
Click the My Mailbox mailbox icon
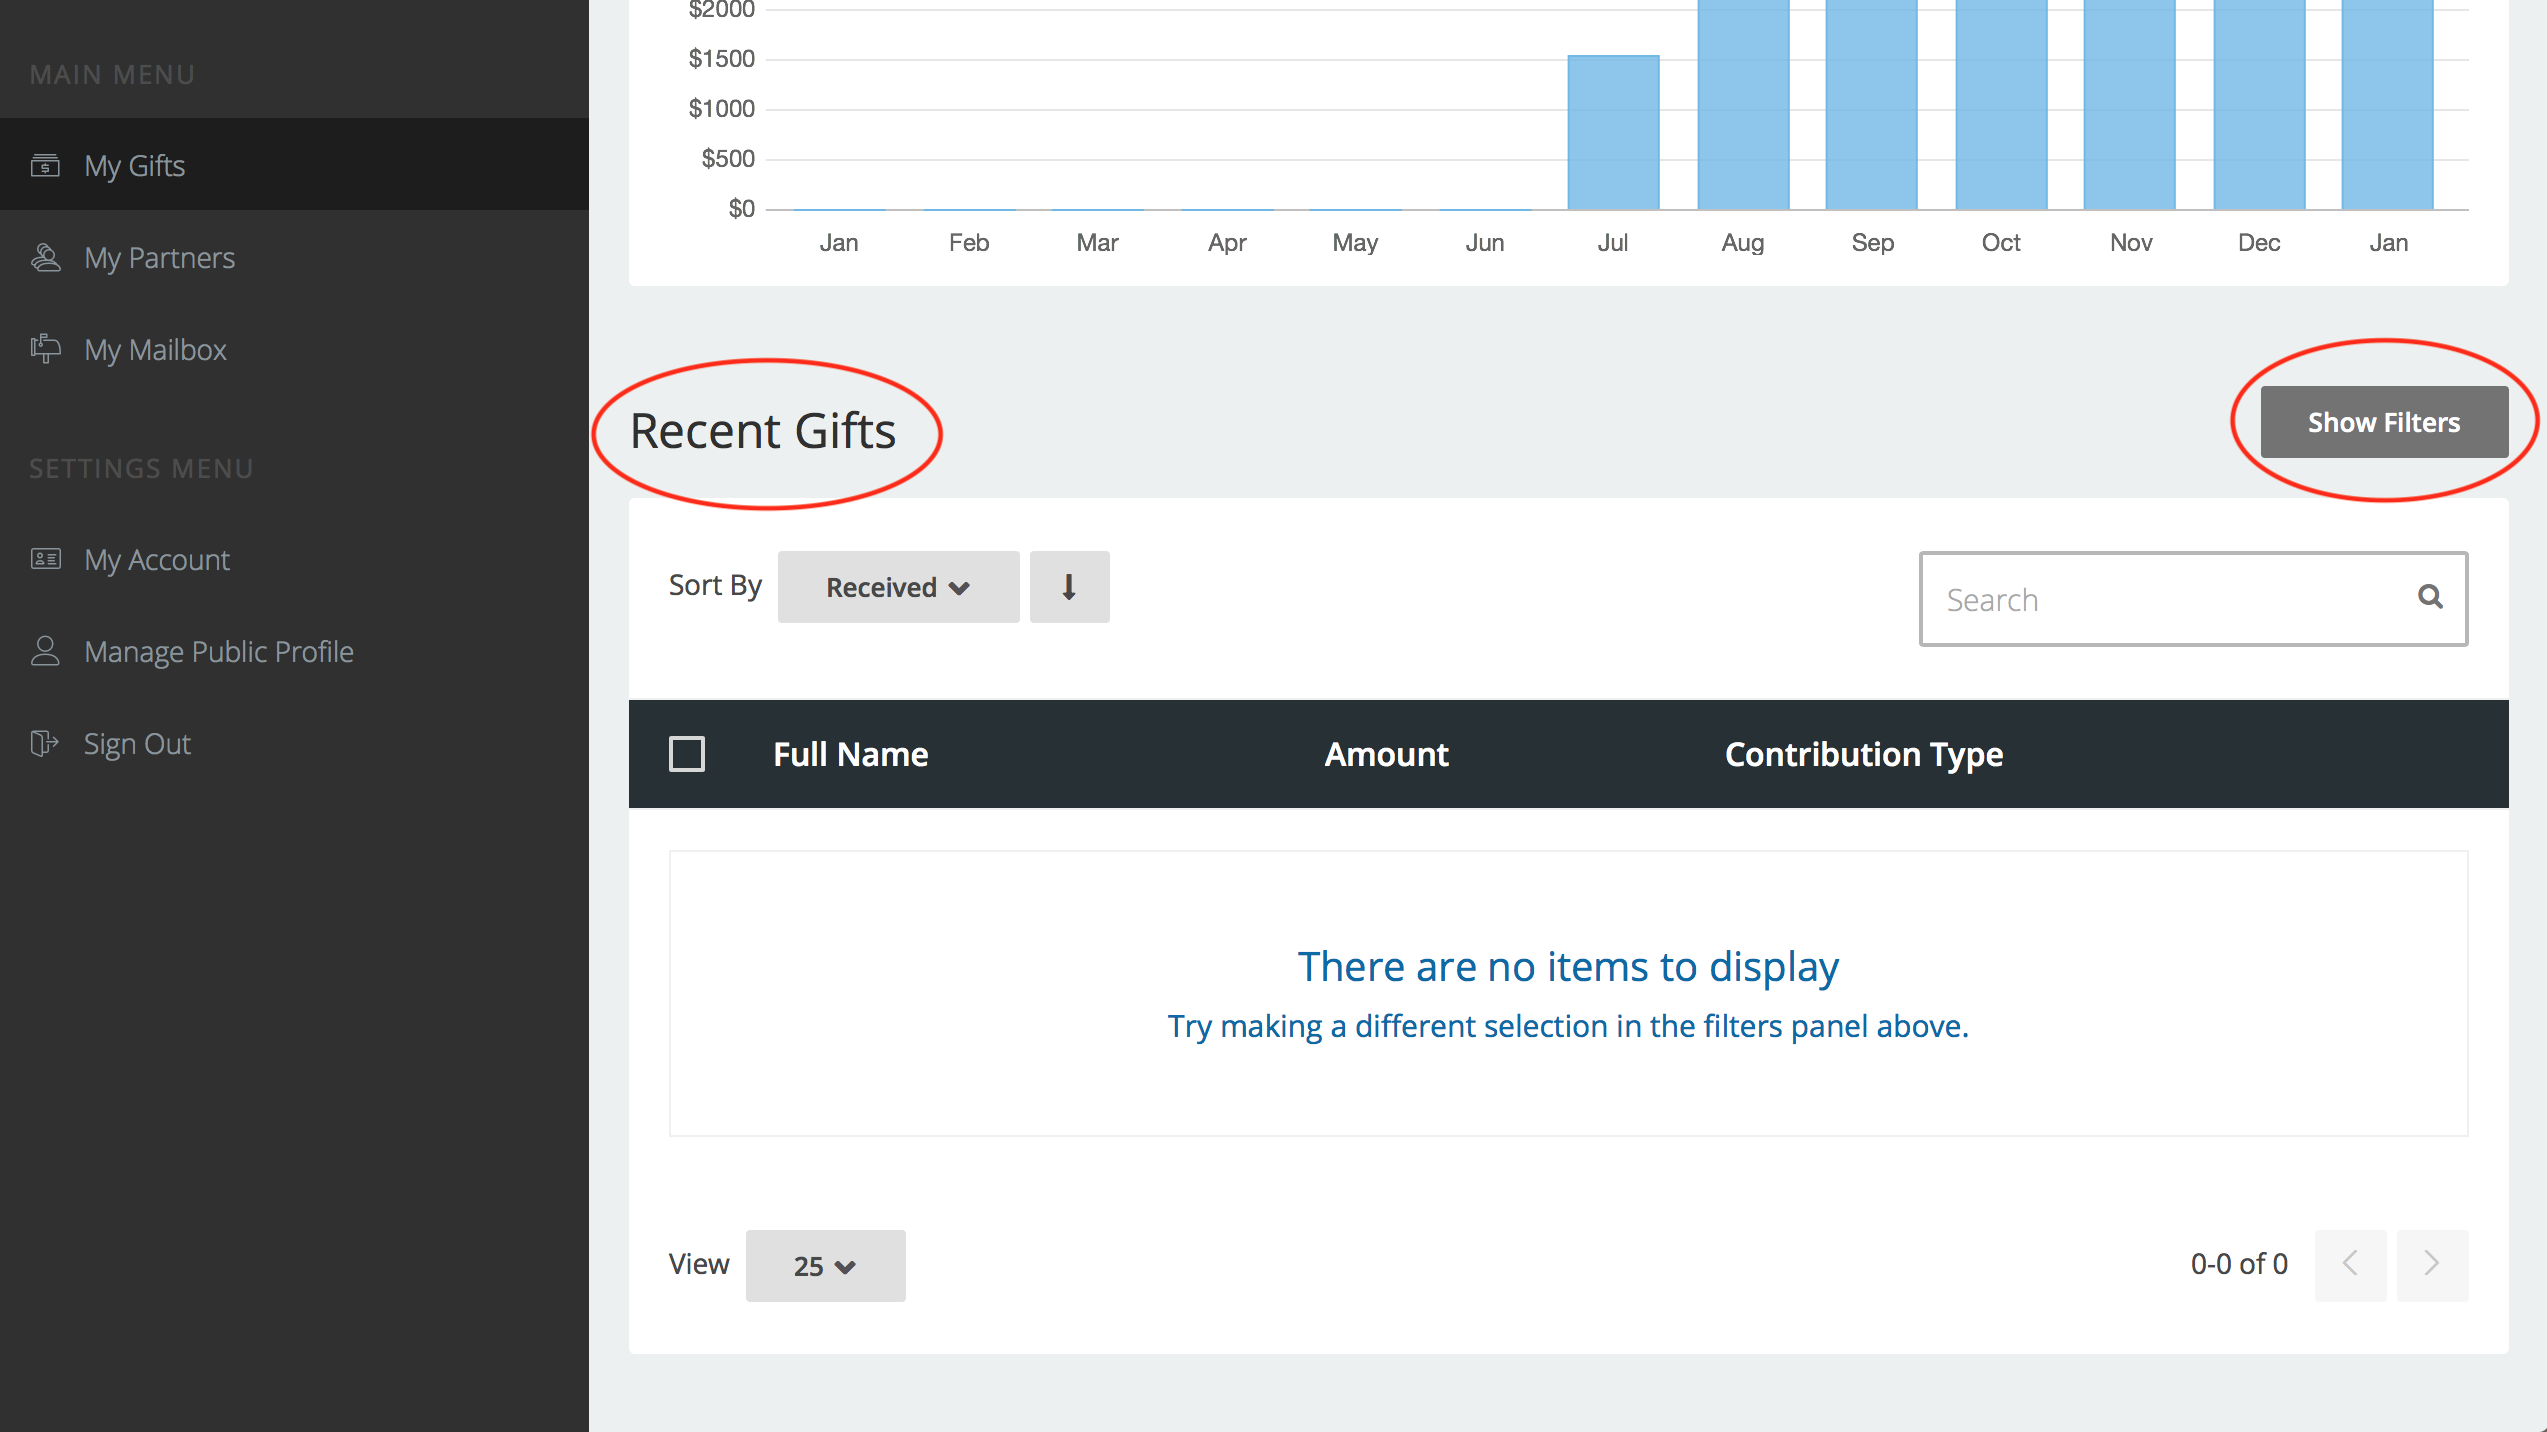point(45,349)
